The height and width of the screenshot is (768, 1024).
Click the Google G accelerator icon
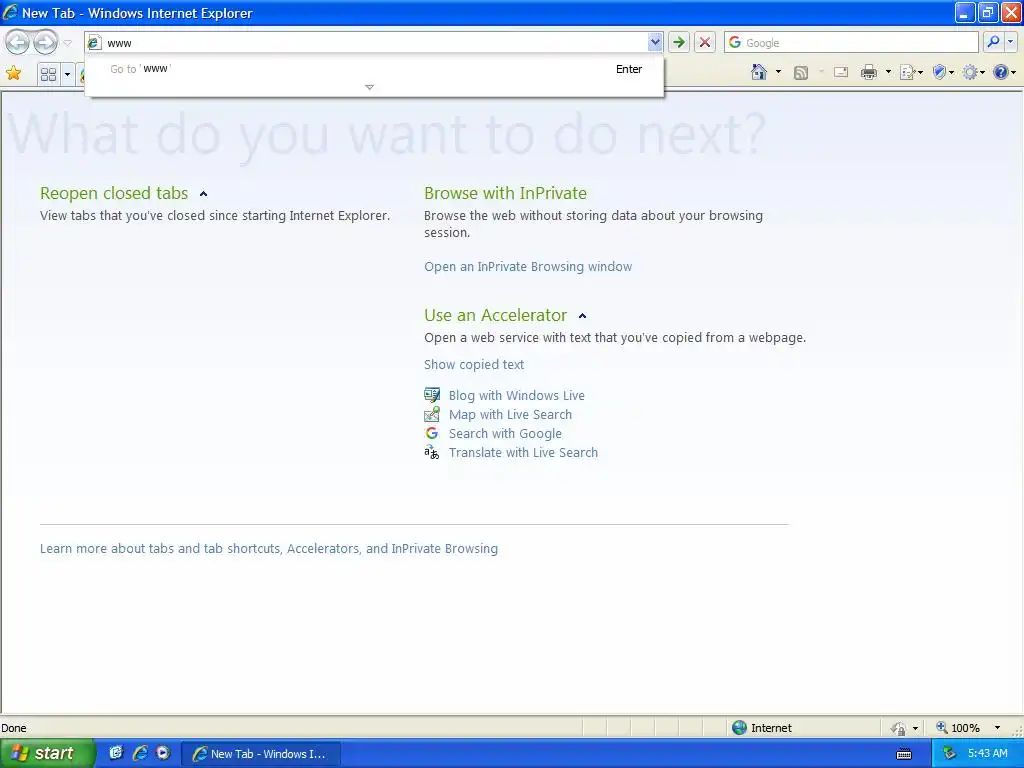click(432, 433)
